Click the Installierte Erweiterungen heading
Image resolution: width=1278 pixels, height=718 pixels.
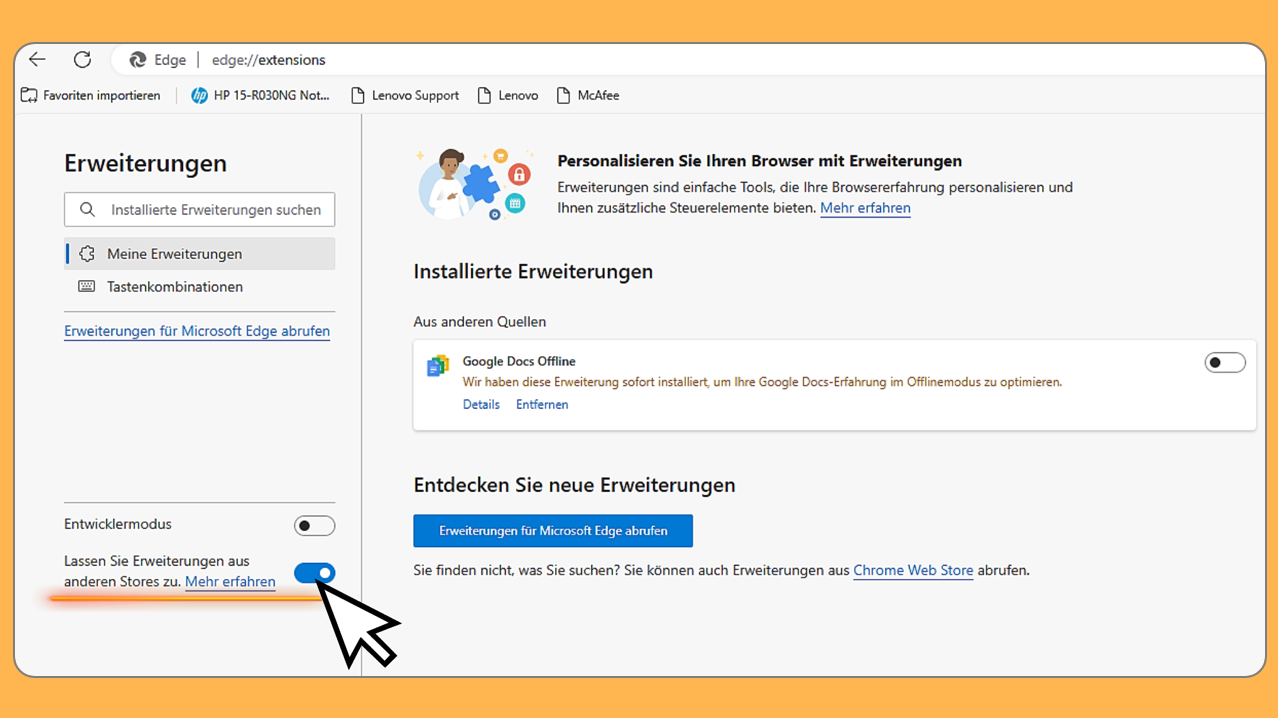pos(533,271)
